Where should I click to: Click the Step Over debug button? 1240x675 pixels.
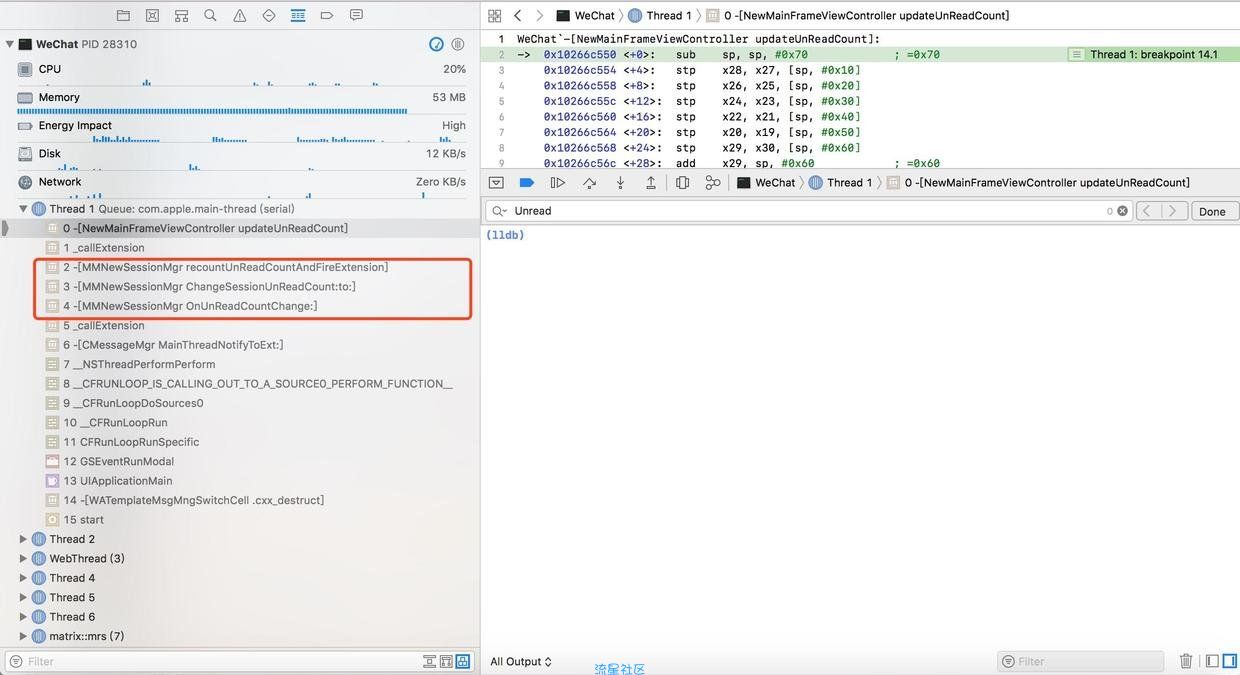tap(589, 183)
